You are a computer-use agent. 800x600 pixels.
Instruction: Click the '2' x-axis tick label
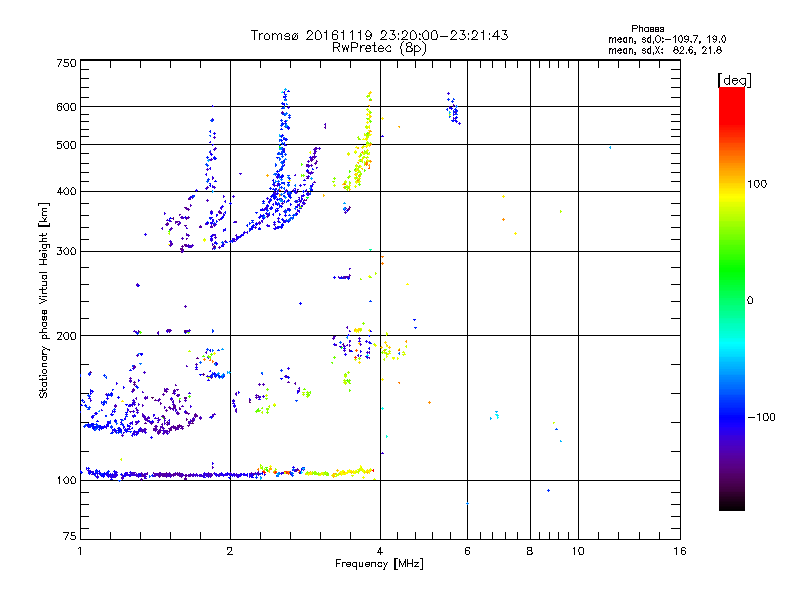pos(230,551)
